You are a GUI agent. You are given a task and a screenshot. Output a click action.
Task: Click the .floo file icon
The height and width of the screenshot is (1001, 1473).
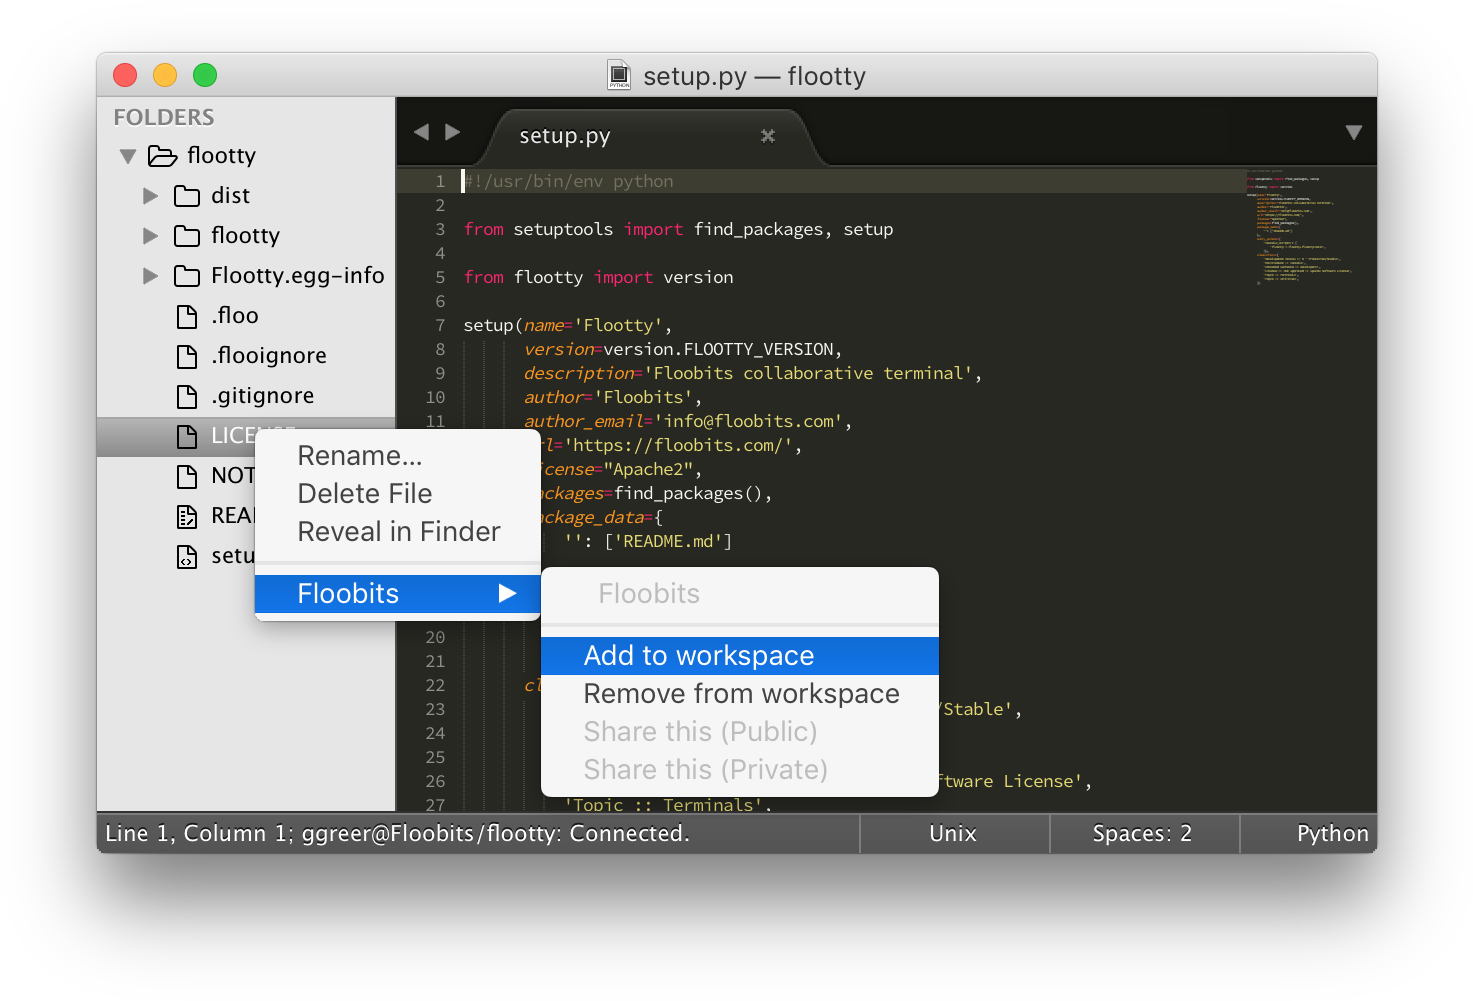187,316
